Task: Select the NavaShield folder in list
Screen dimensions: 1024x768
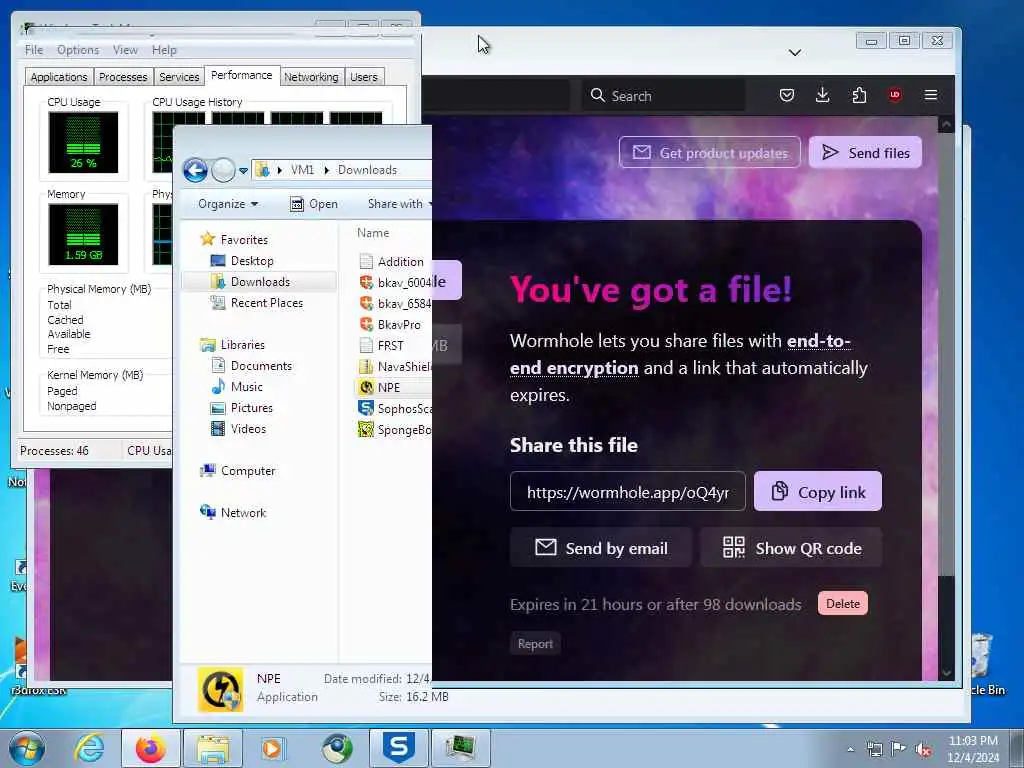Action: point(394,366)
